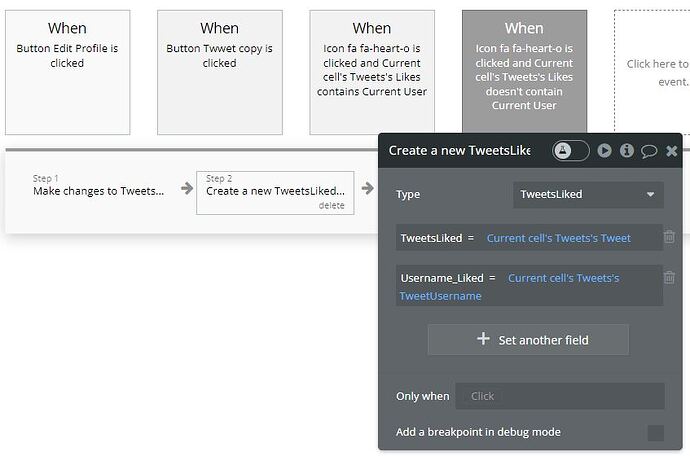The image size is (690, 456).
Task: Select the Button Twwet copy is clicked event
Action: click(220, 73)
